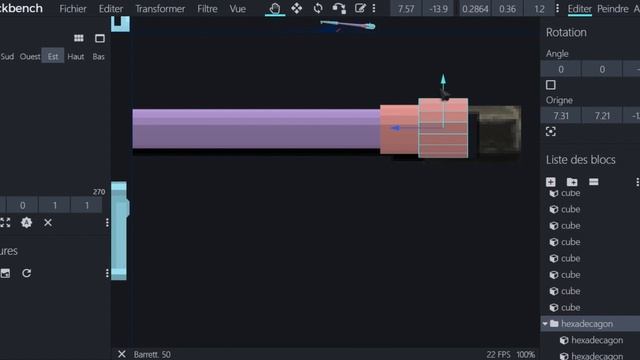Select the Pivot tool

click(x=339, y=8)
